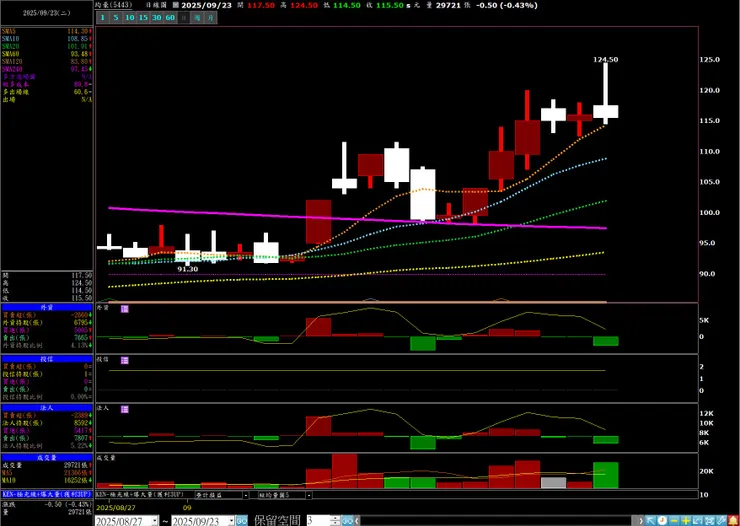Click the blue 投信 section header
This screenshot has width=740, height=526.
coord(47,359)
